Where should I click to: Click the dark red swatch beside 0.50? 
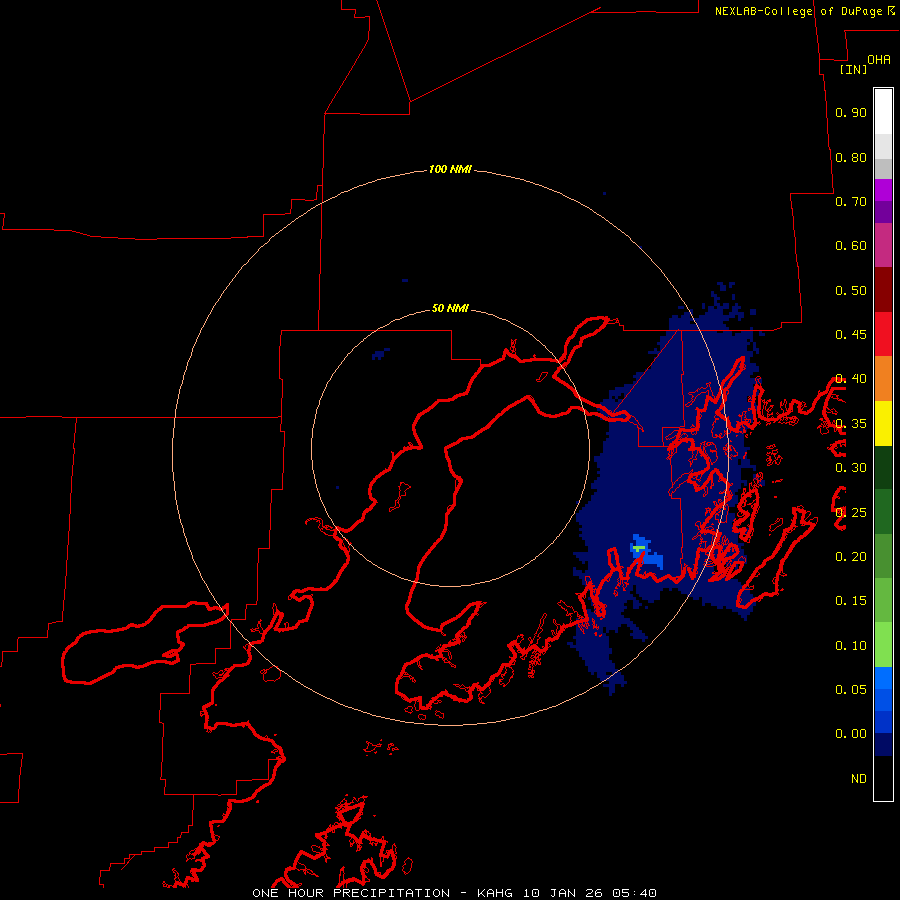pyautogui.click(x=883, y=289)
